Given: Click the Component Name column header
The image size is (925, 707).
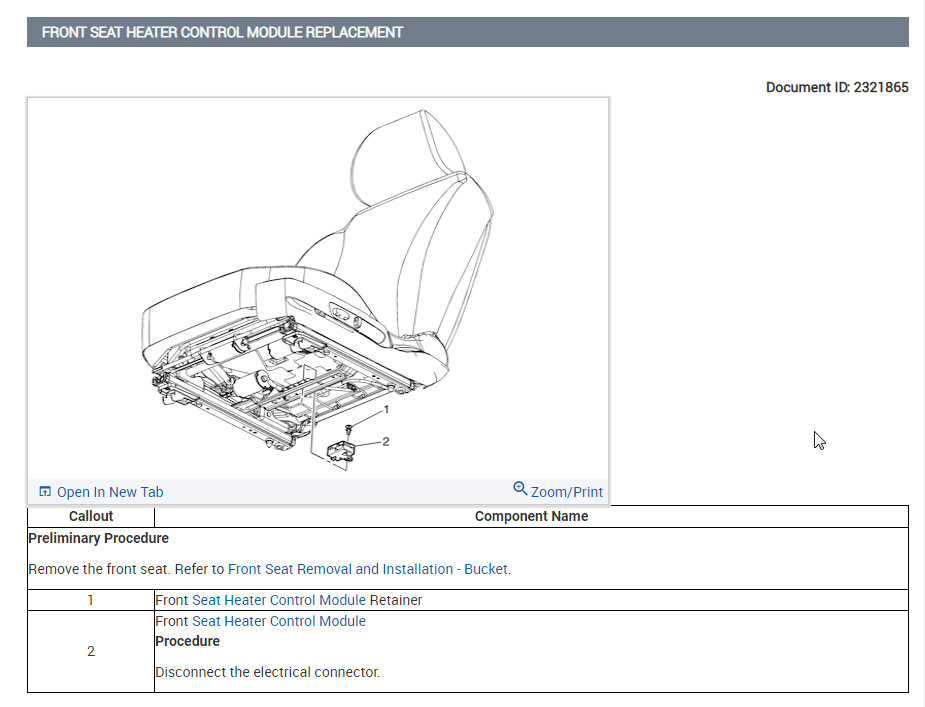Looking at the screenshot, I should click(x=531, y=516).
